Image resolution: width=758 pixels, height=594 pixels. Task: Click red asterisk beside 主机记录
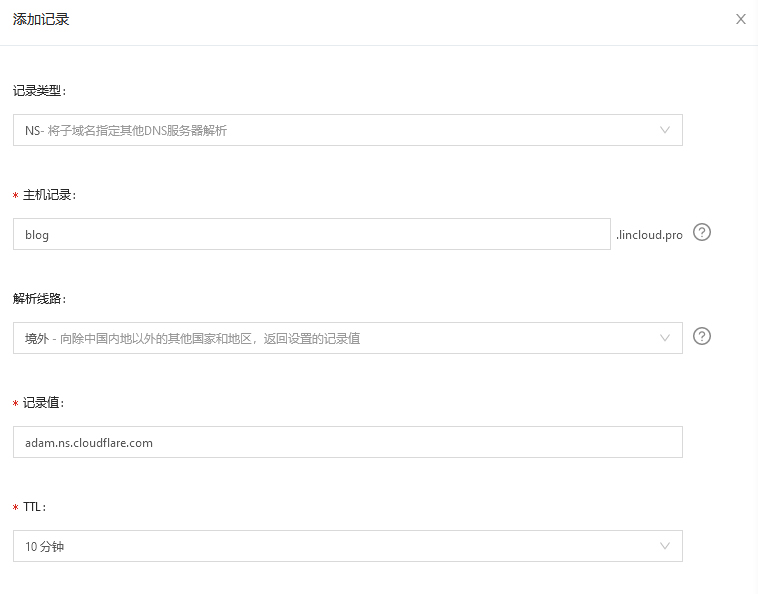pyautogui.click(x=16, y=196)
